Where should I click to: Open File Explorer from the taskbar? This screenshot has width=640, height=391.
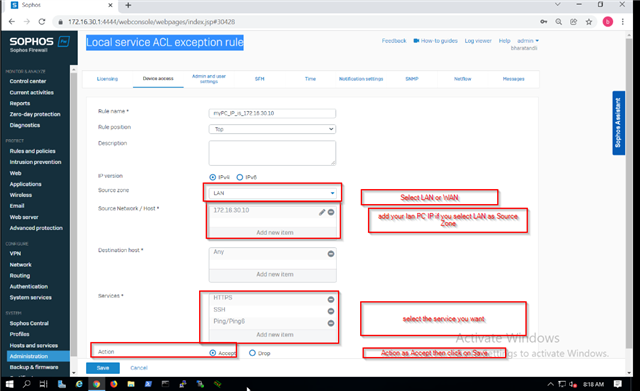pyautogui.click(x=131, y=384)
